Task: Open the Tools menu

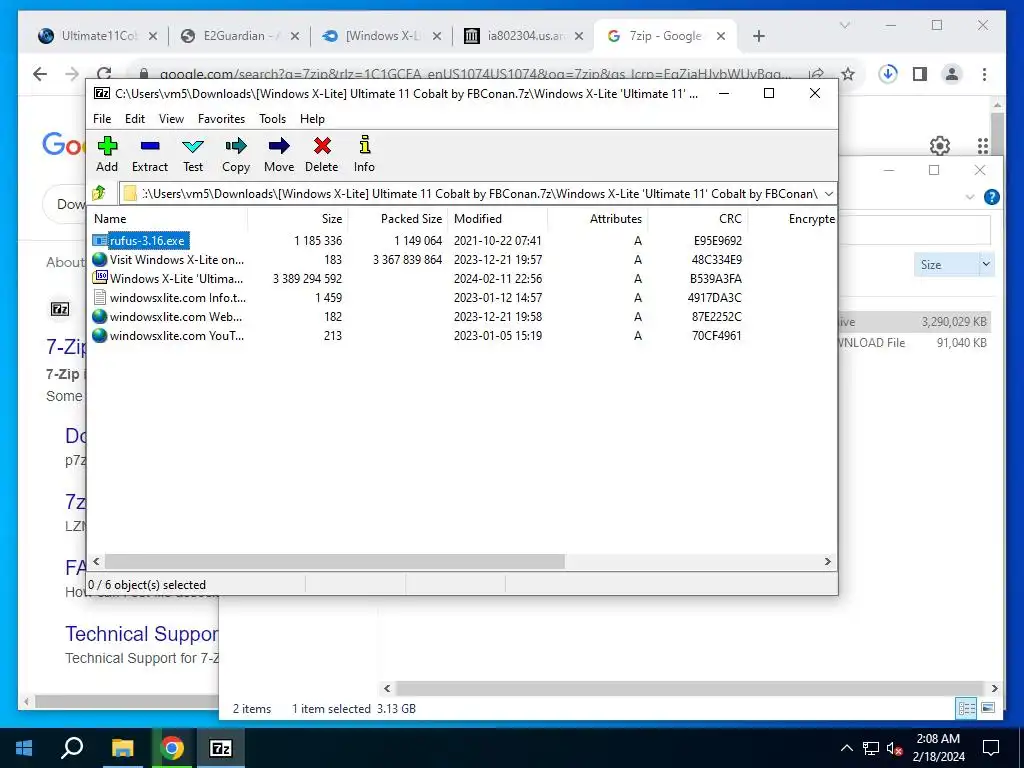Action: 272,118
